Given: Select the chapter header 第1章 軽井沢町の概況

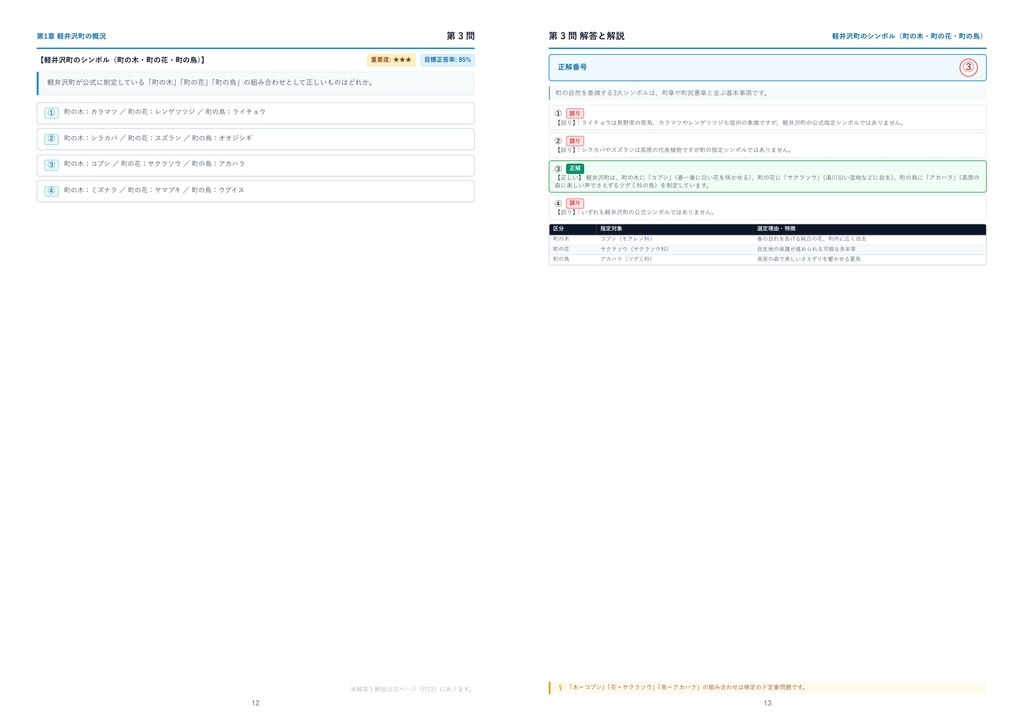Looking at the screenshot, I should pos(71,37).
